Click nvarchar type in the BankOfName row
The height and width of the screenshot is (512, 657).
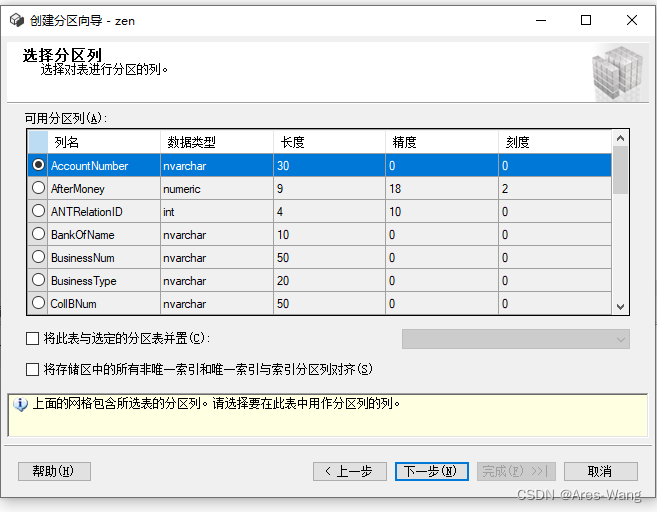point(217,234)
